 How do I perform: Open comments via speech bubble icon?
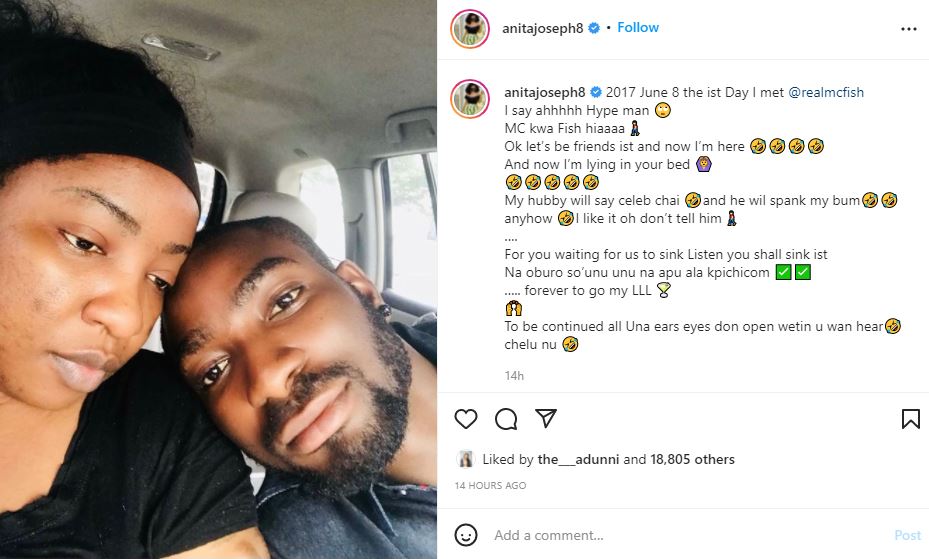click(x=506, y=418)
